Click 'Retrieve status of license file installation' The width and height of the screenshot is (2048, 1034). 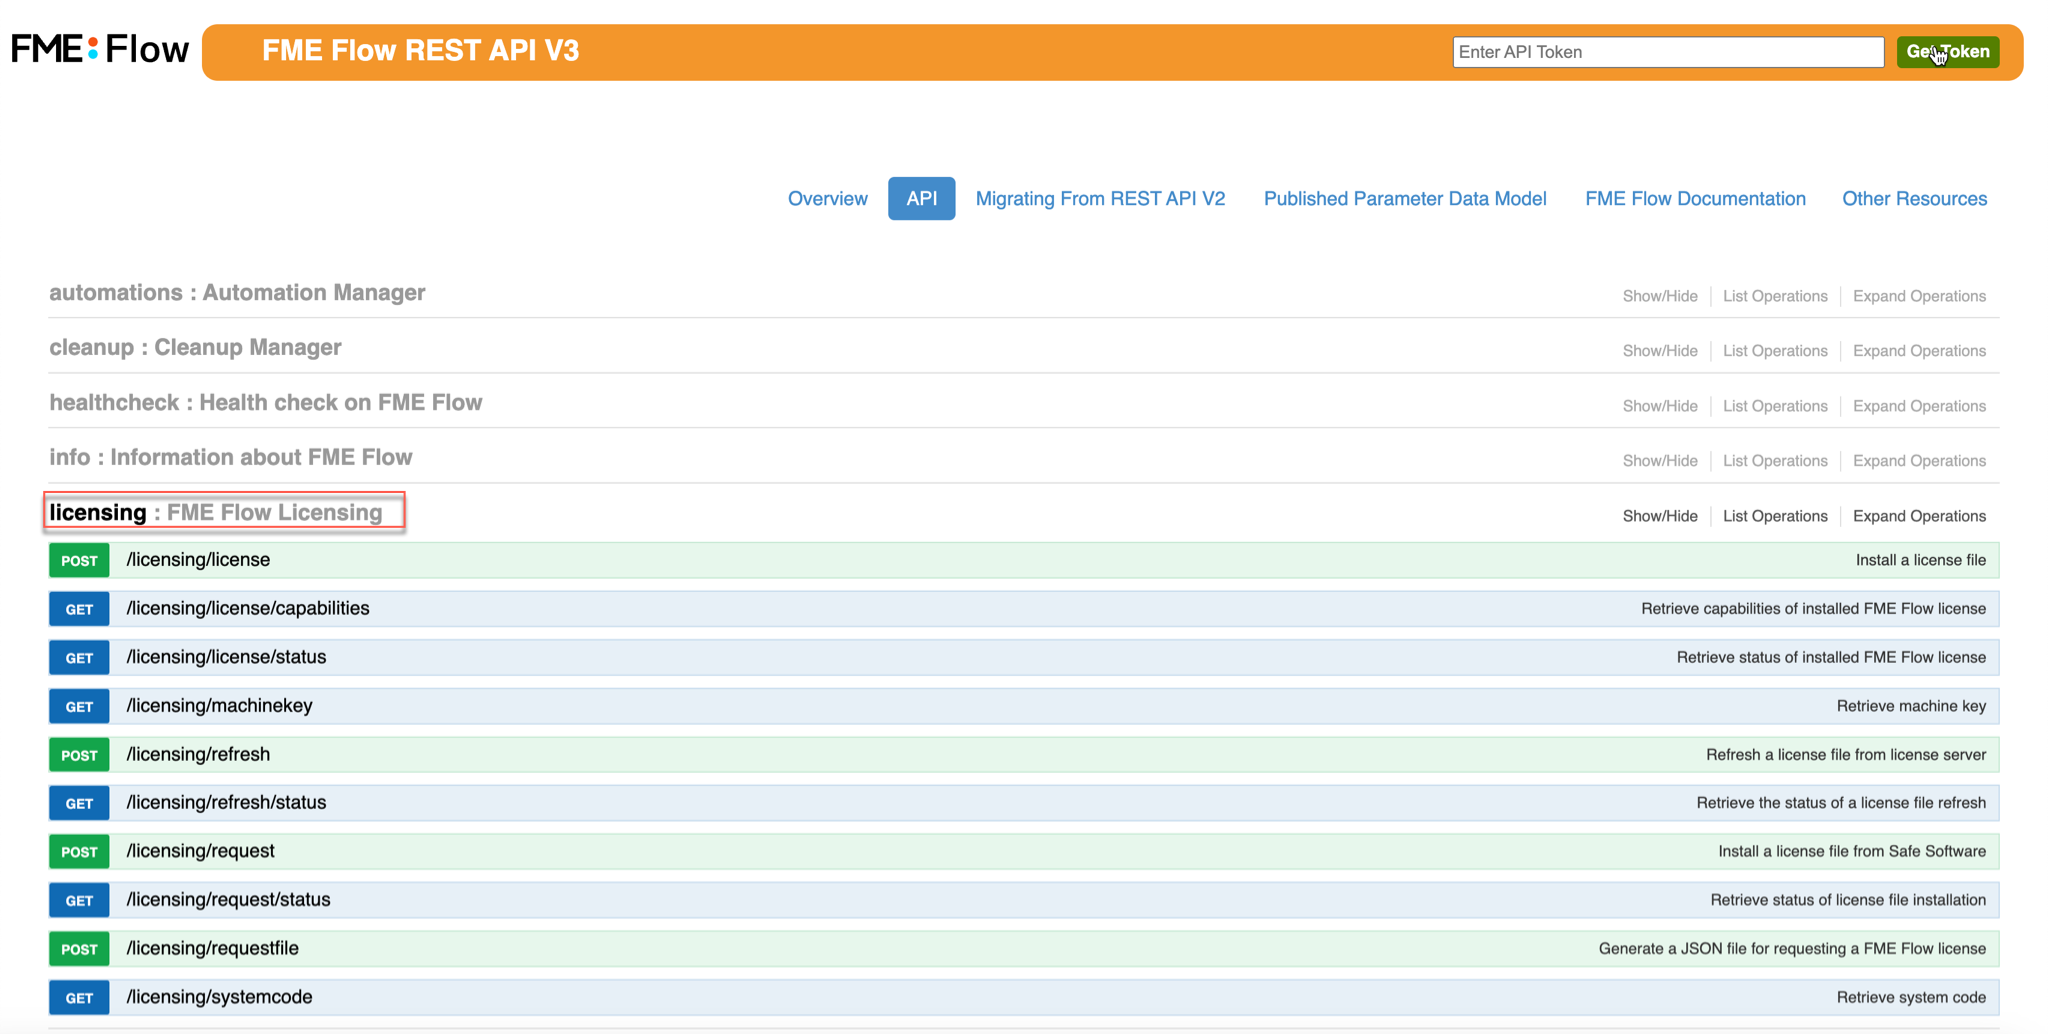tap(1848, 900)
